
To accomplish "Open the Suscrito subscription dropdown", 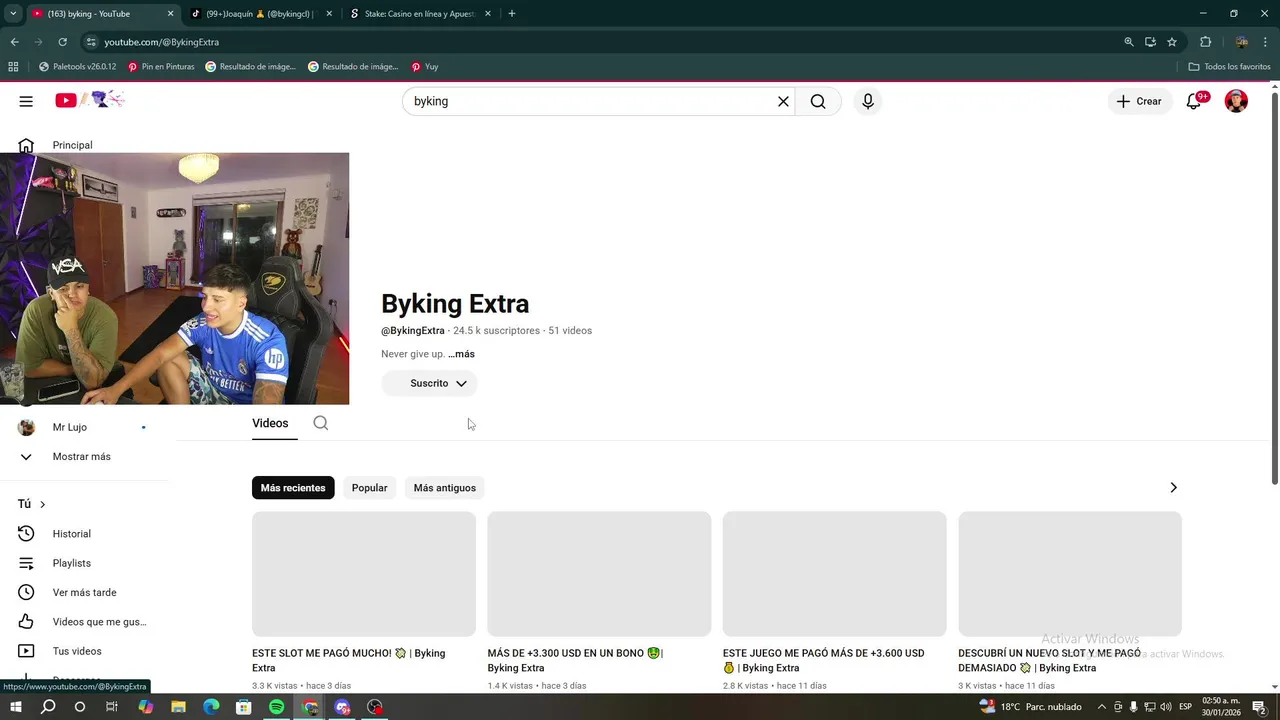I will click(429, 383).
